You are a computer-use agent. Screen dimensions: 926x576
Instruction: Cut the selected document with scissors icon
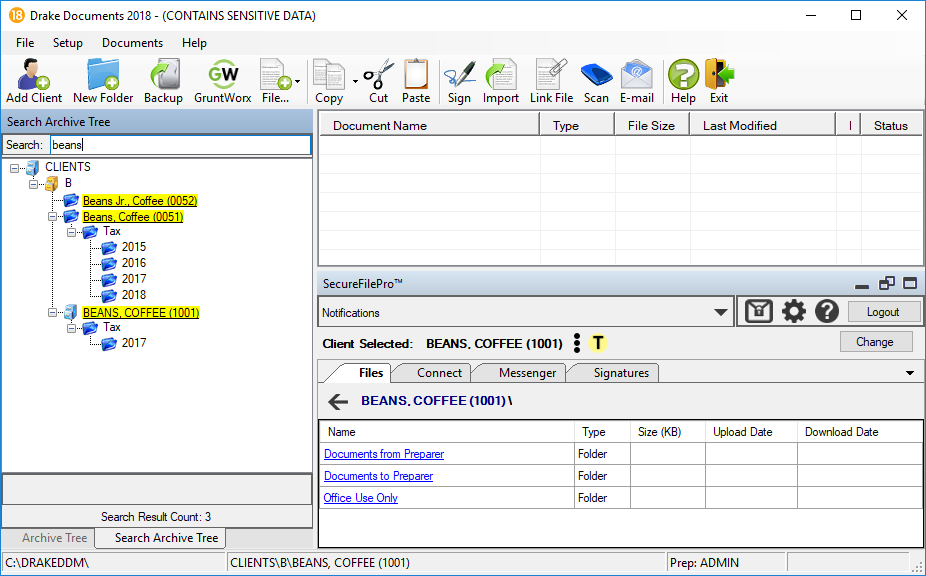coord(379,81)
